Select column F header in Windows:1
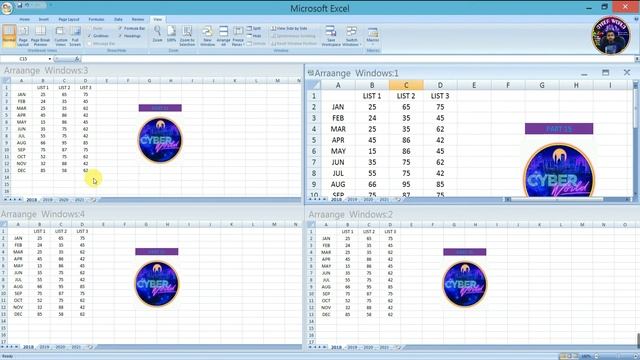 click(x=508, y=85)
